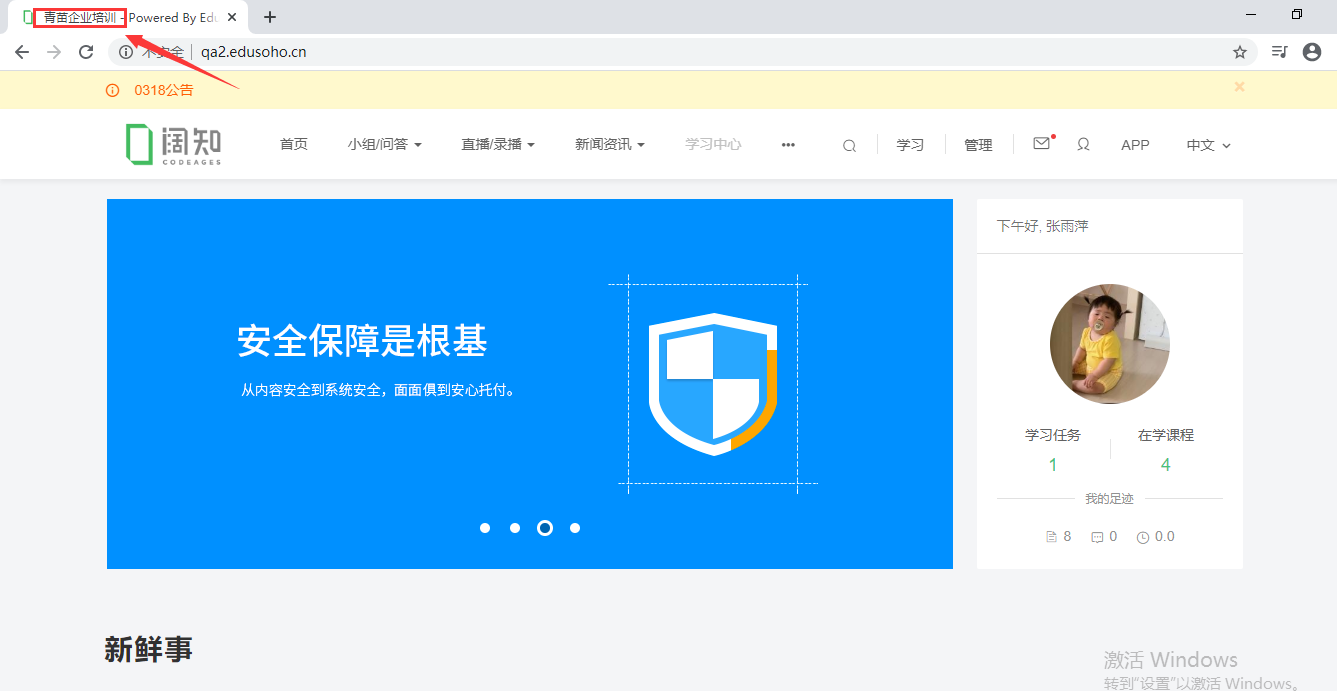Restore down the browser window

[x=1297, y=15]
